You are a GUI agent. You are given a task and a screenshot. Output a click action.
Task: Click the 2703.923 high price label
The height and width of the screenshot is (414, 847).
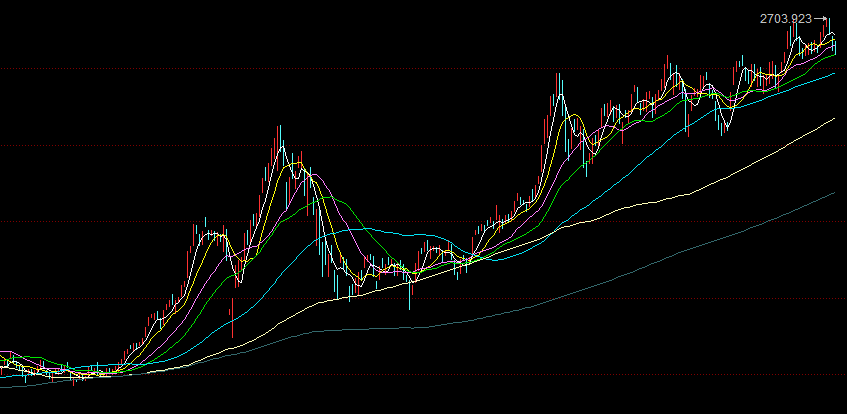point(786,19)
